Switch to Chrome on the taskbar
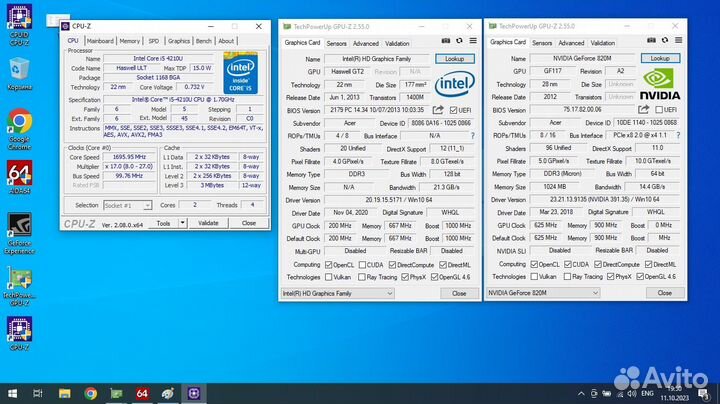 pos(90,393)
